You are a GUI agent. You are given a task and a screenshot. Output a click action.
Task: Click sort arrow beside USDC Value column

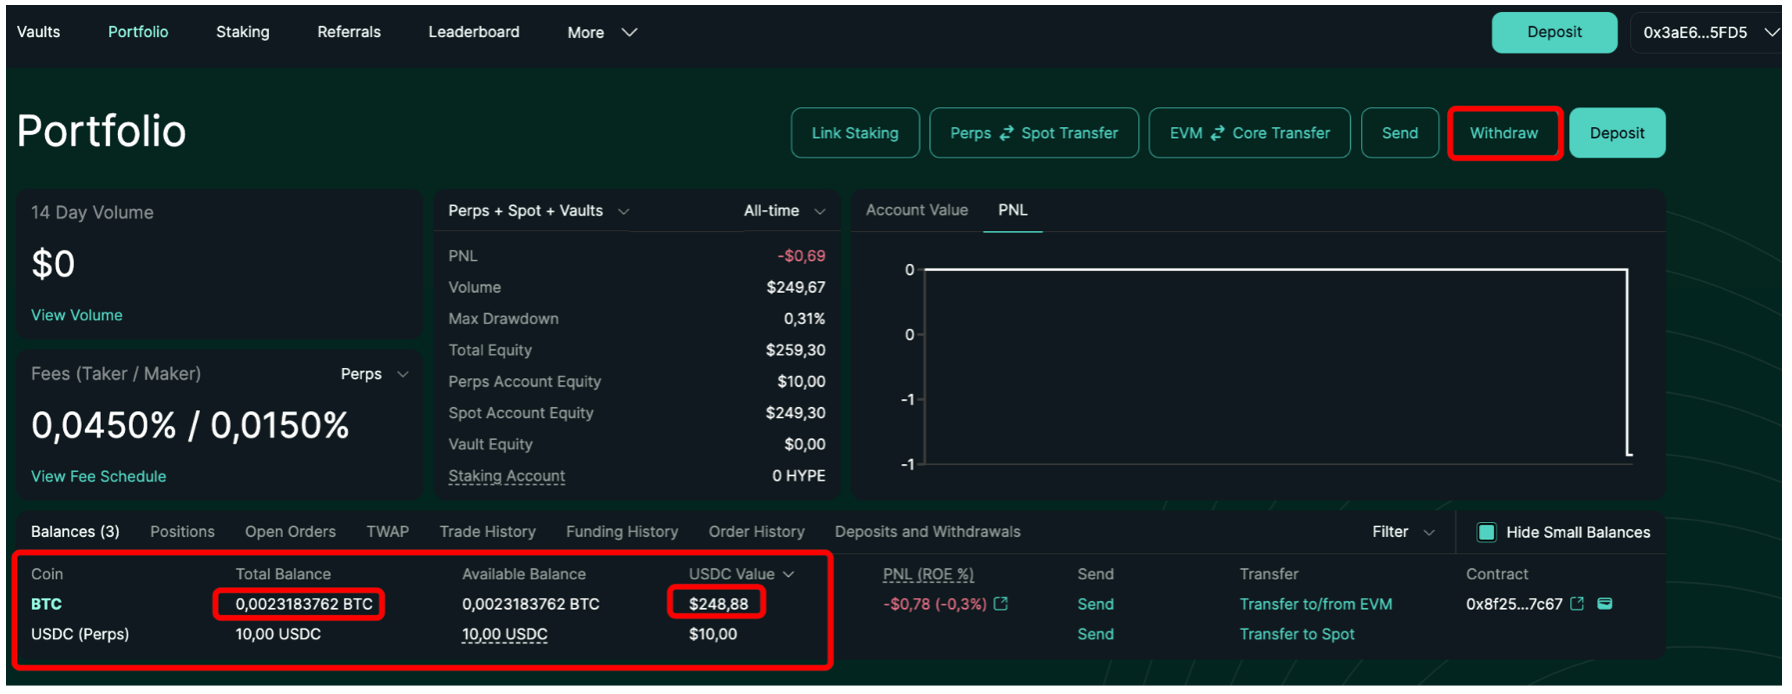click(789, 574)
